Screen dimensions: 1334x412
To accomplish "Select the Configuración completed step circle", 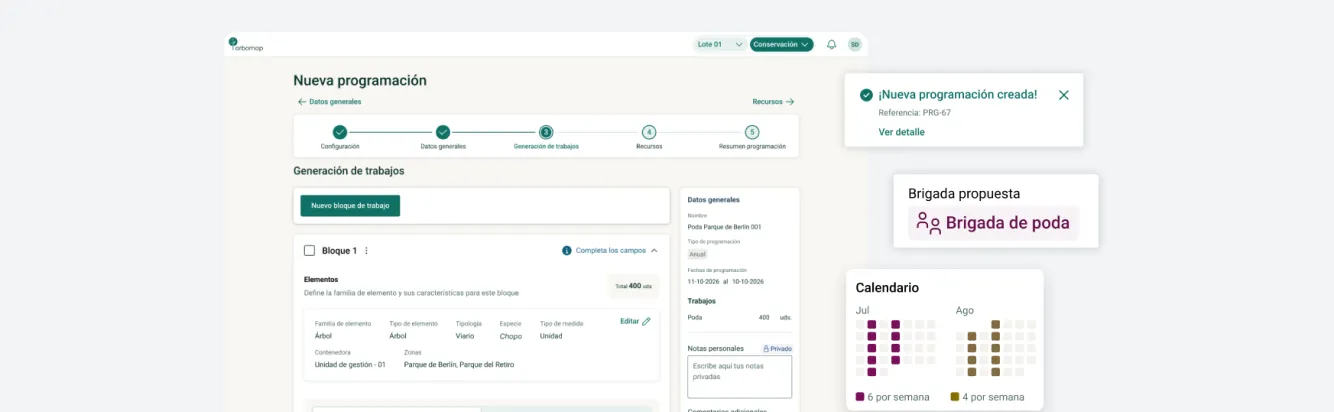I will tap(340, 132).
